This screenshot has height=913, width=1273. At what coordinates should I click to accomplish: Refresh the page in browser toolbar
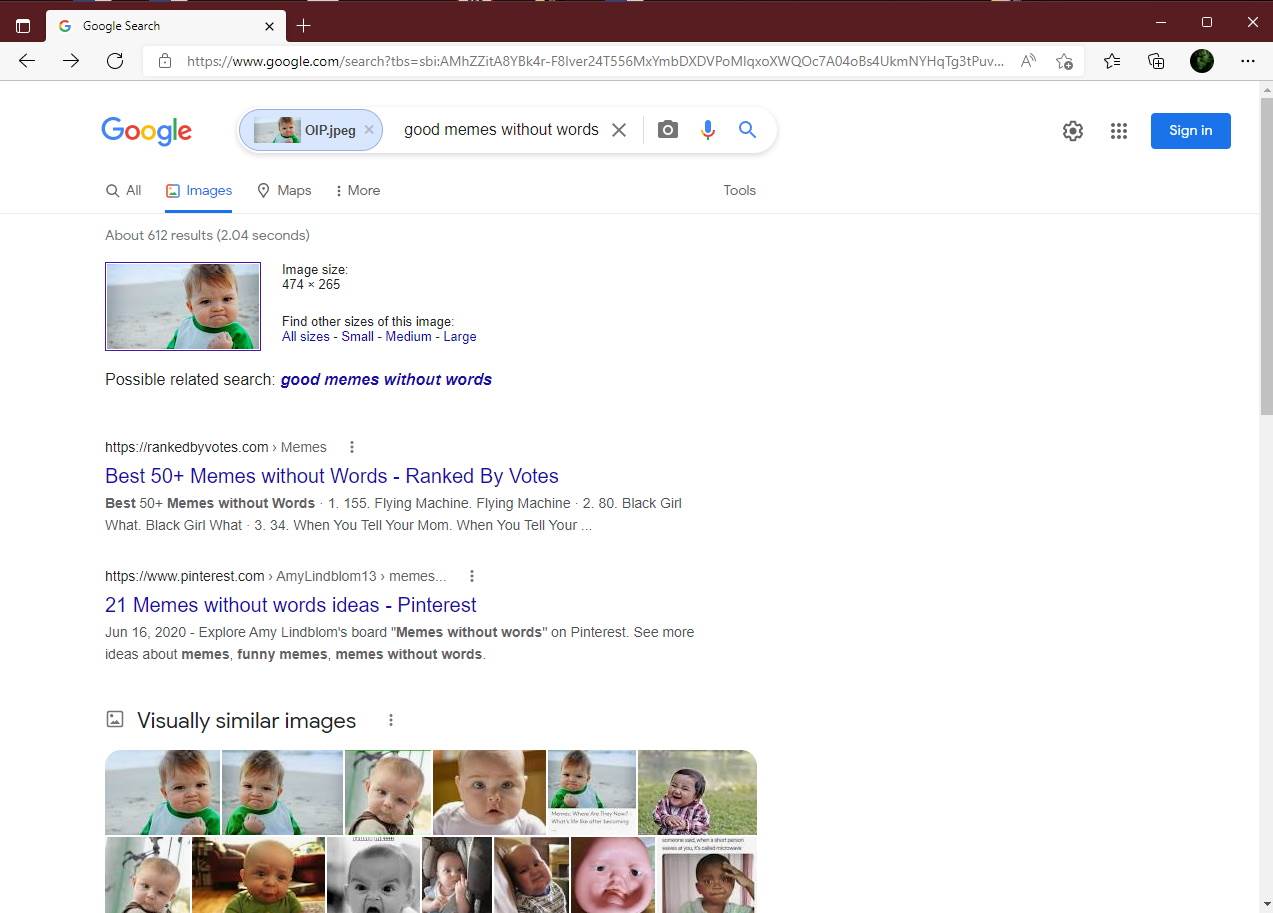tap(115, 61)
